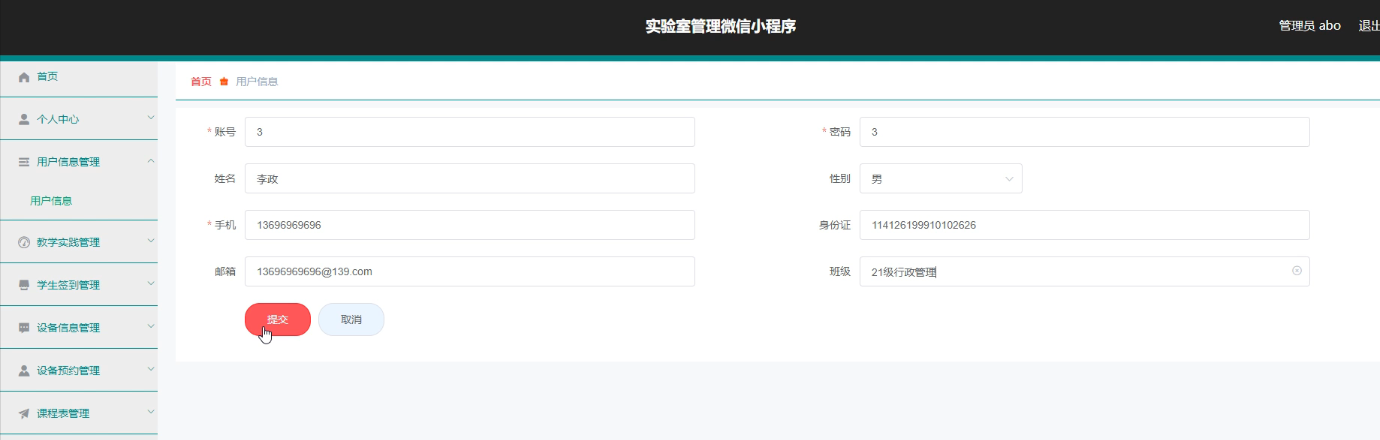Click the paper-plane icon beside 课程表管理

click(24, 413)
